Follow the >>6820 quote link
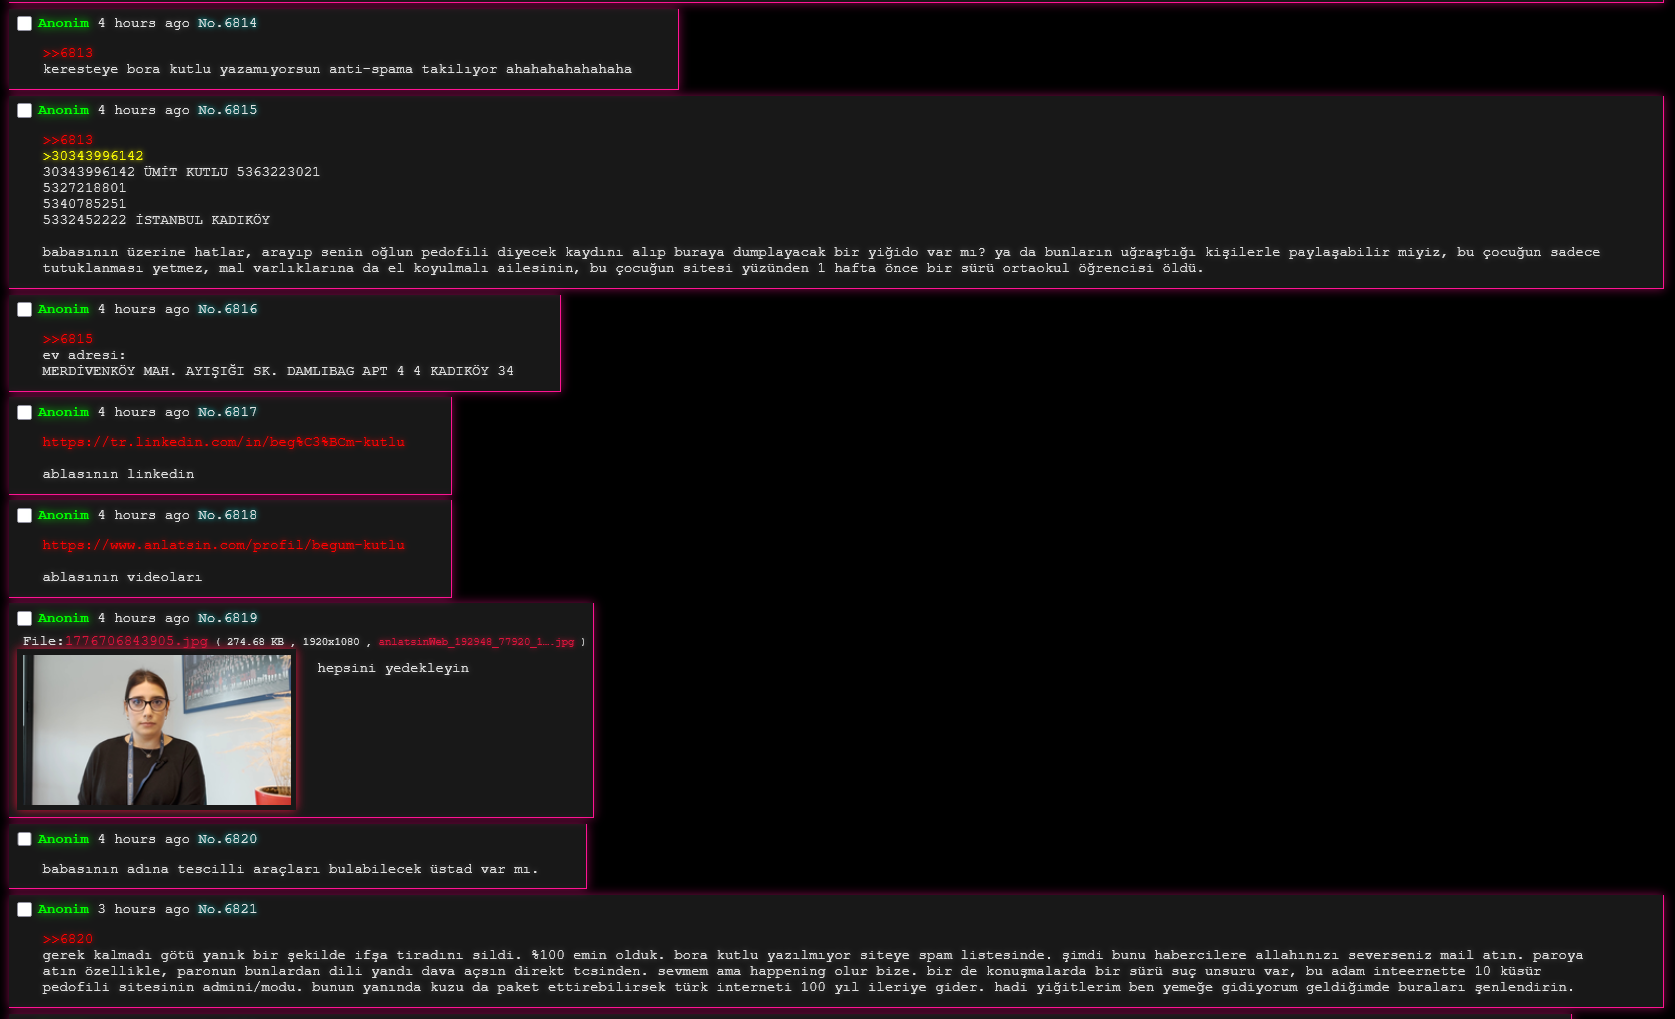 click(68, 939)
